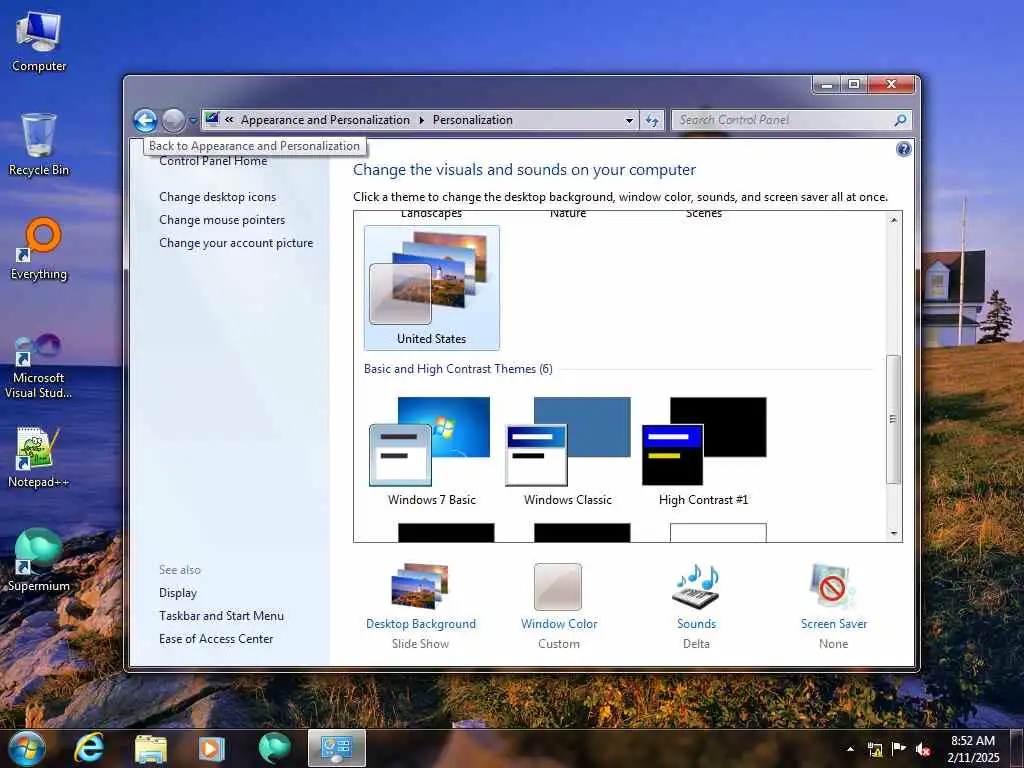Screen dimensions: 1024x768
Task: Click the Personalization breadcrumb
Action: click(x=472, y=120)
